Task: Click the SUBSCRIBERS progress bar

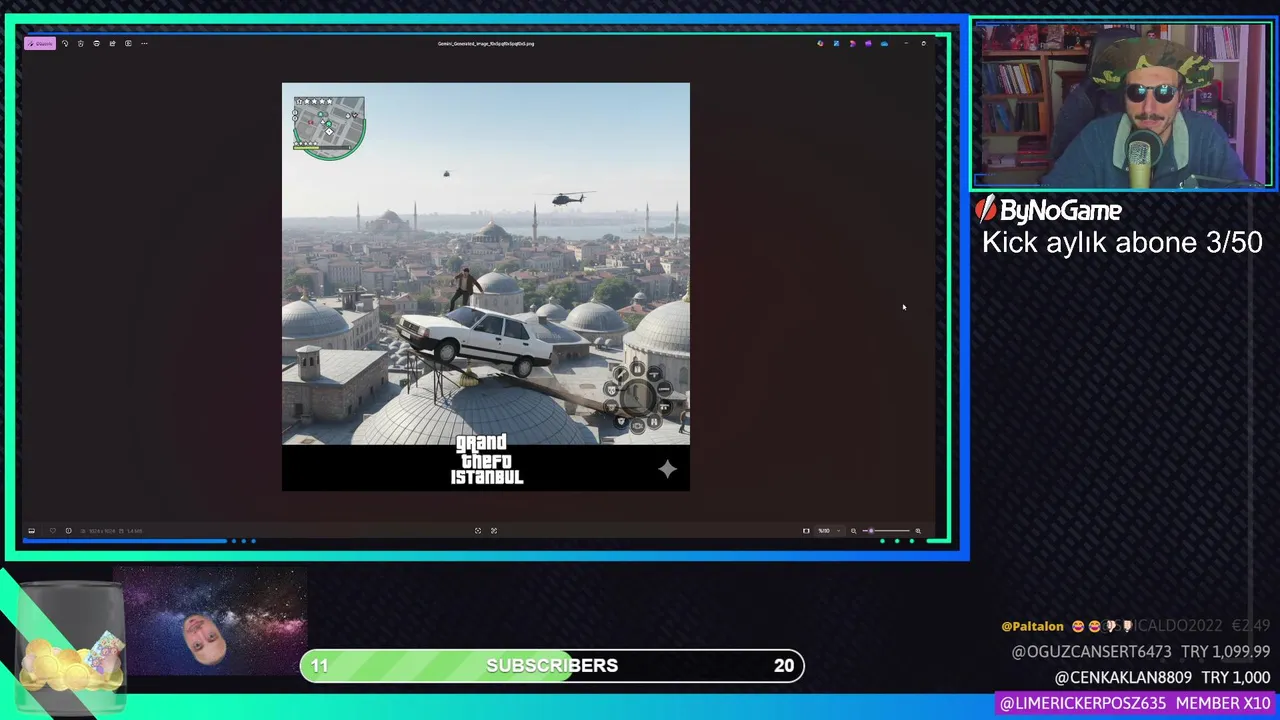Action: click(552, 666)
